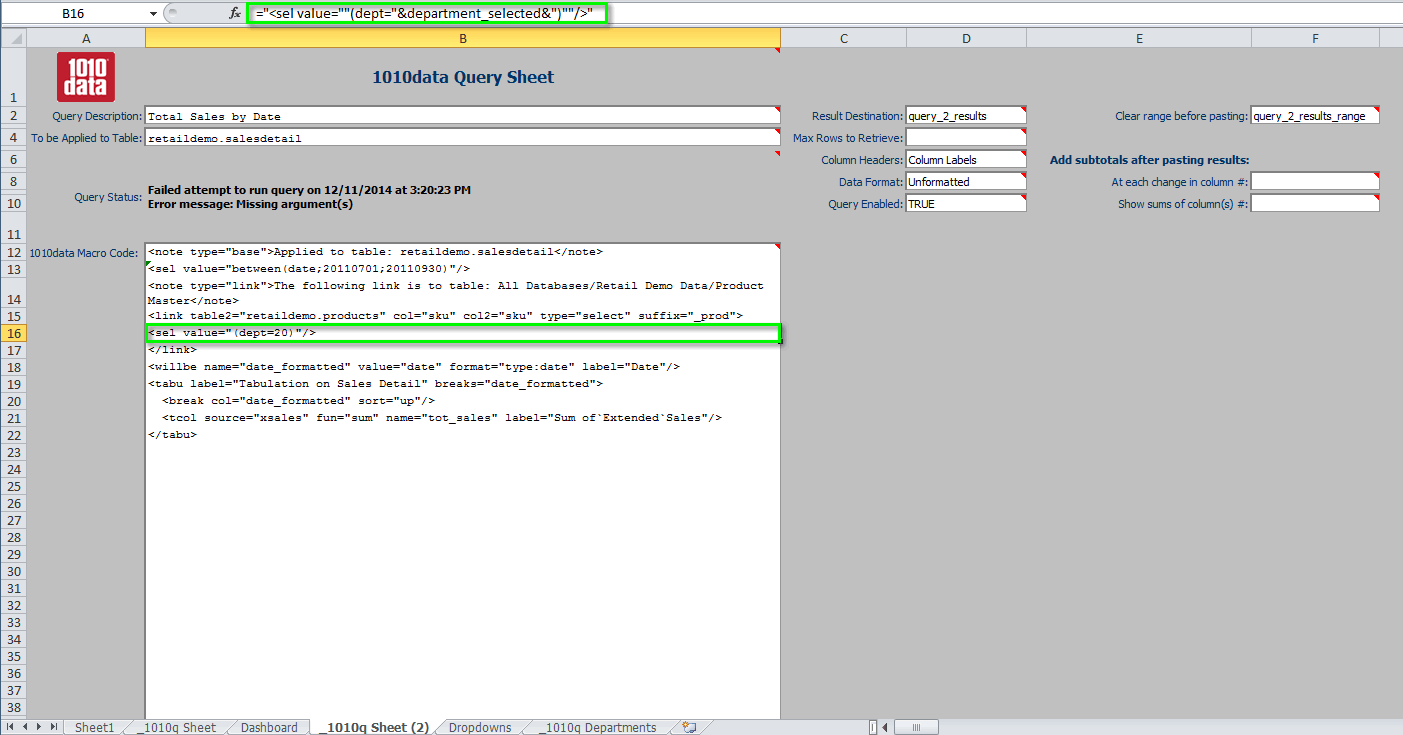Select row 38 header
Viewport: 1403px width, 735px height.
coord(13,707)
